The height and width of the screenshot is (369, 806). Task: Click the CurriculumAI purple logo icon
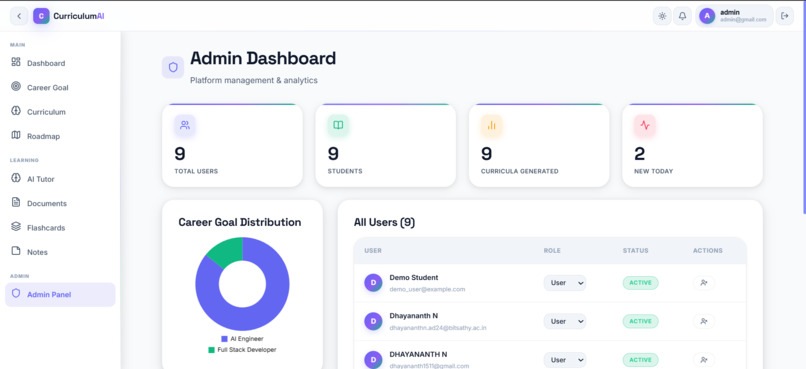(x=41, y=16)
